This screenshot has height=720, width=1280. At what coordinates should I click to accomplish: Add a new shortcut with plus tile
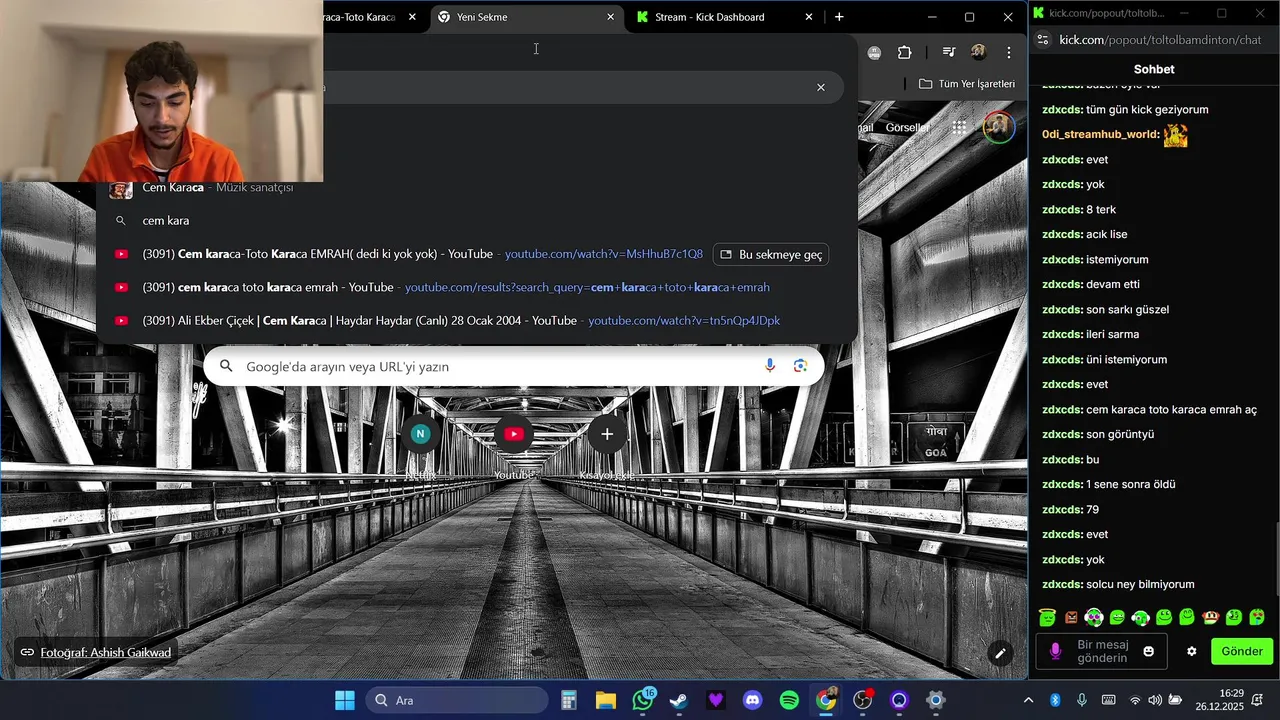click(606, 434)
